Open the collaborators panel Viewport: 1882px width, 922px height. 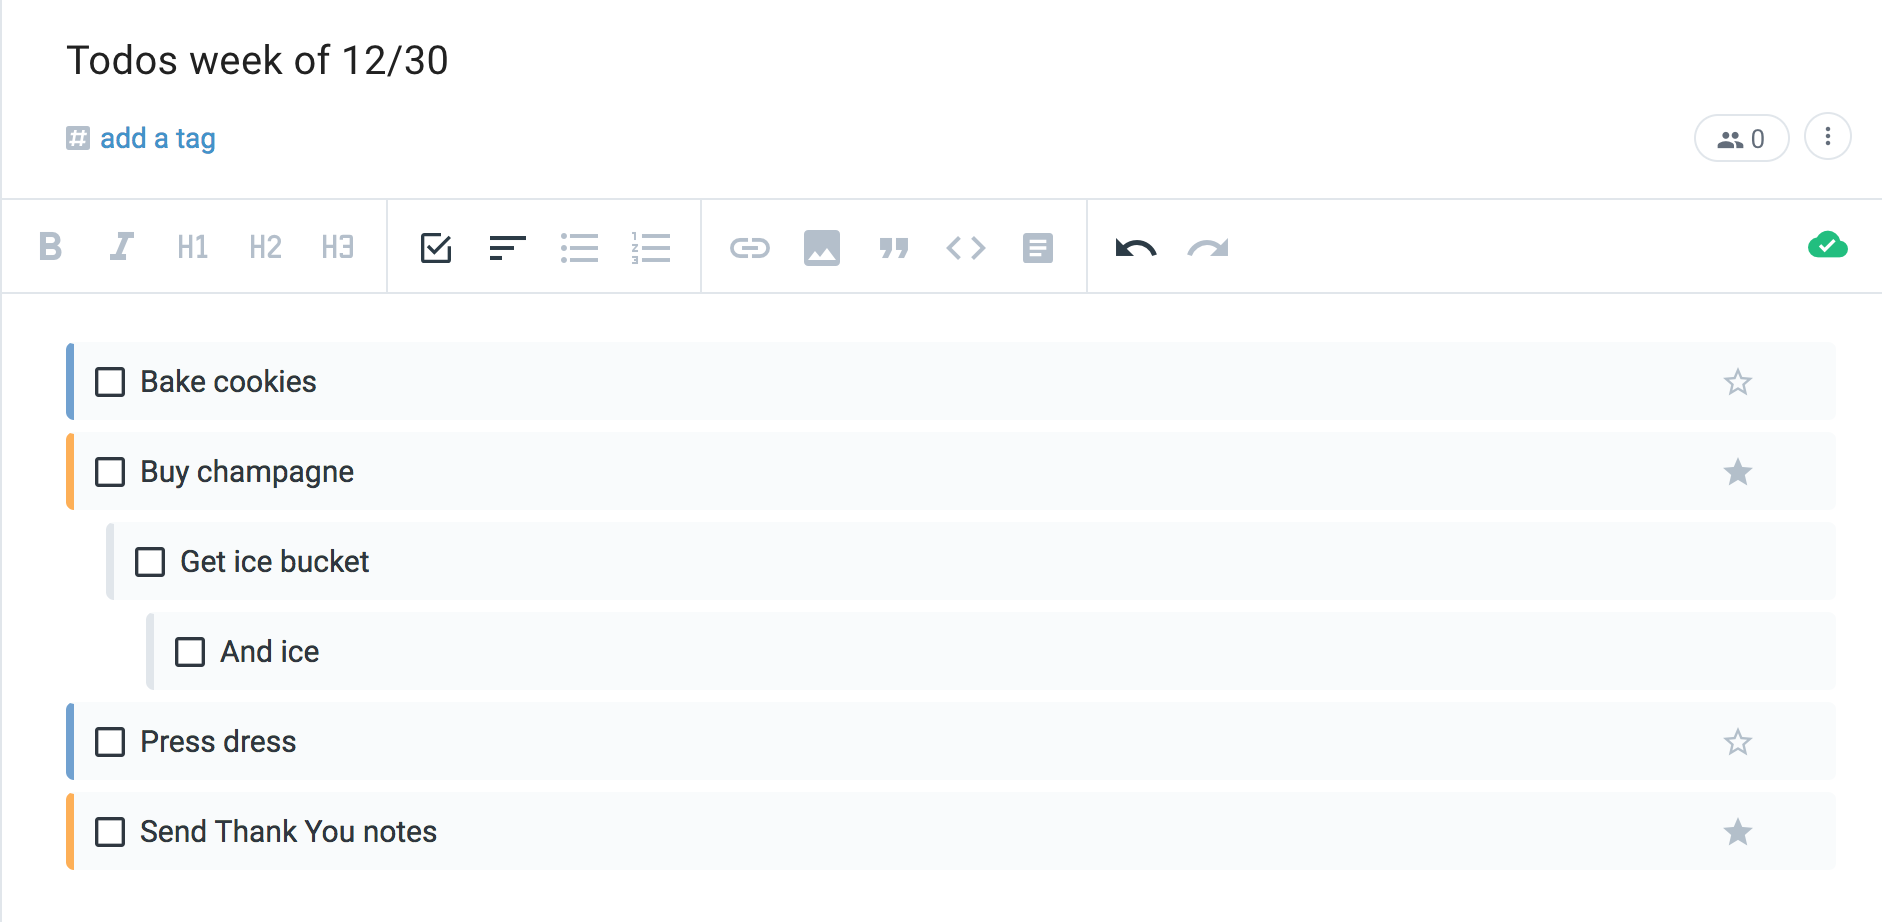pos(1741,138)
